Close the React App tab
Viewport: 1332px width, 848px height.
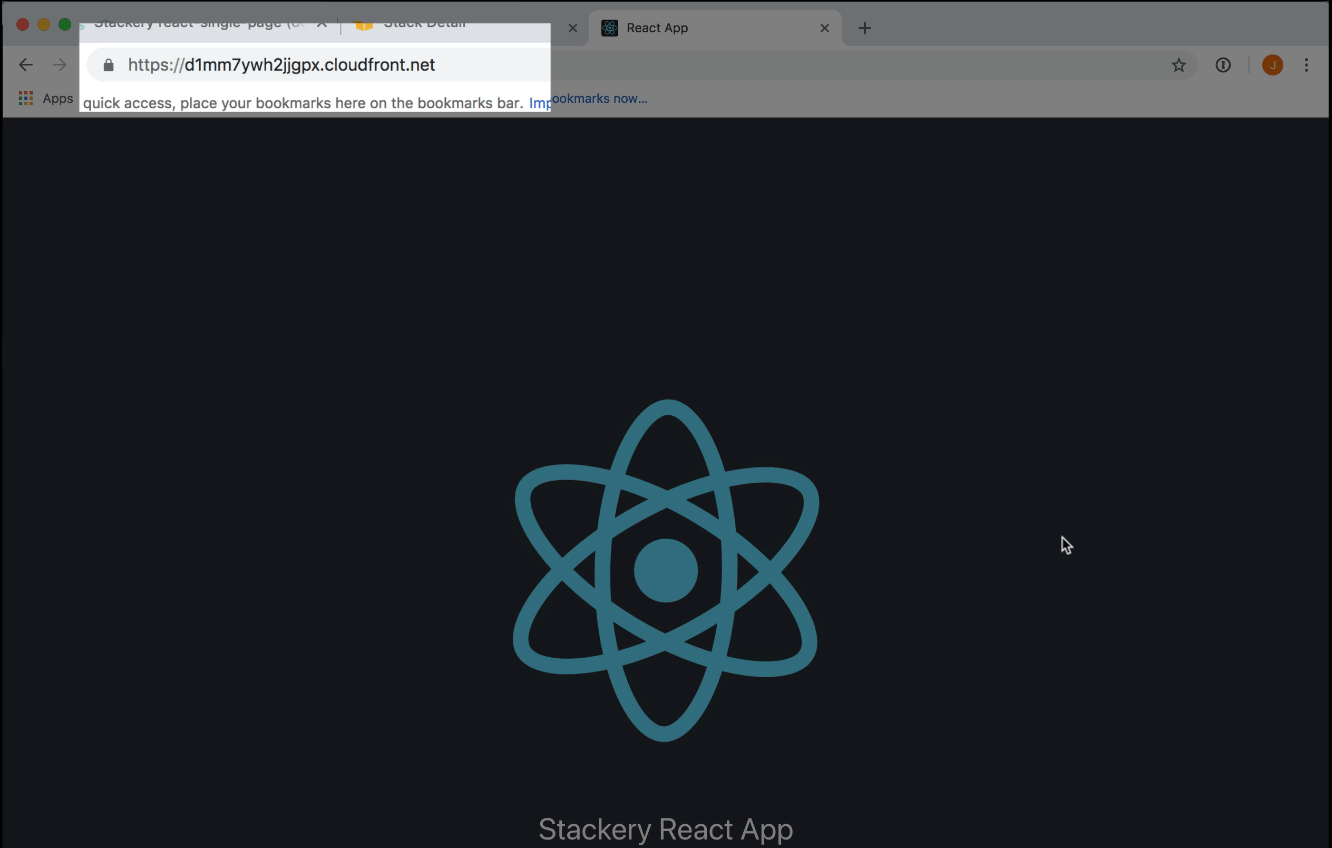click(825, 28)
